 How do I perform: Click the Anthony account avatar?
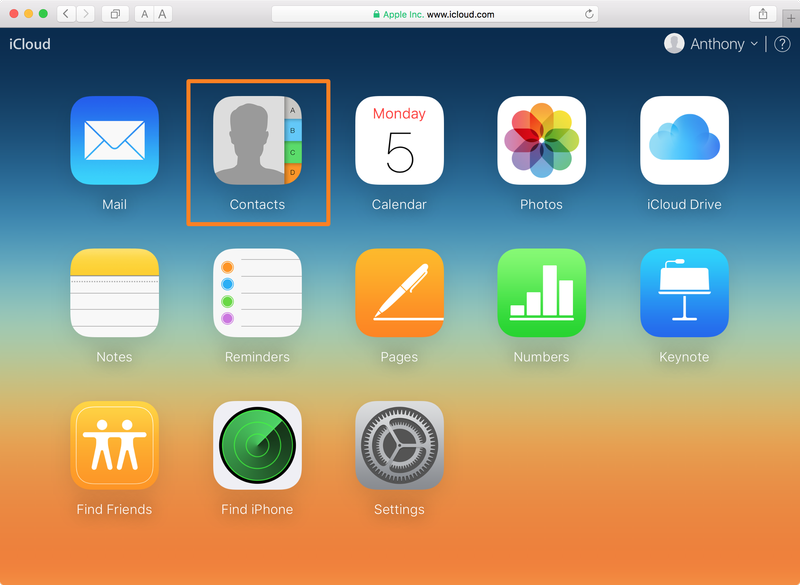tap(674, 44)
